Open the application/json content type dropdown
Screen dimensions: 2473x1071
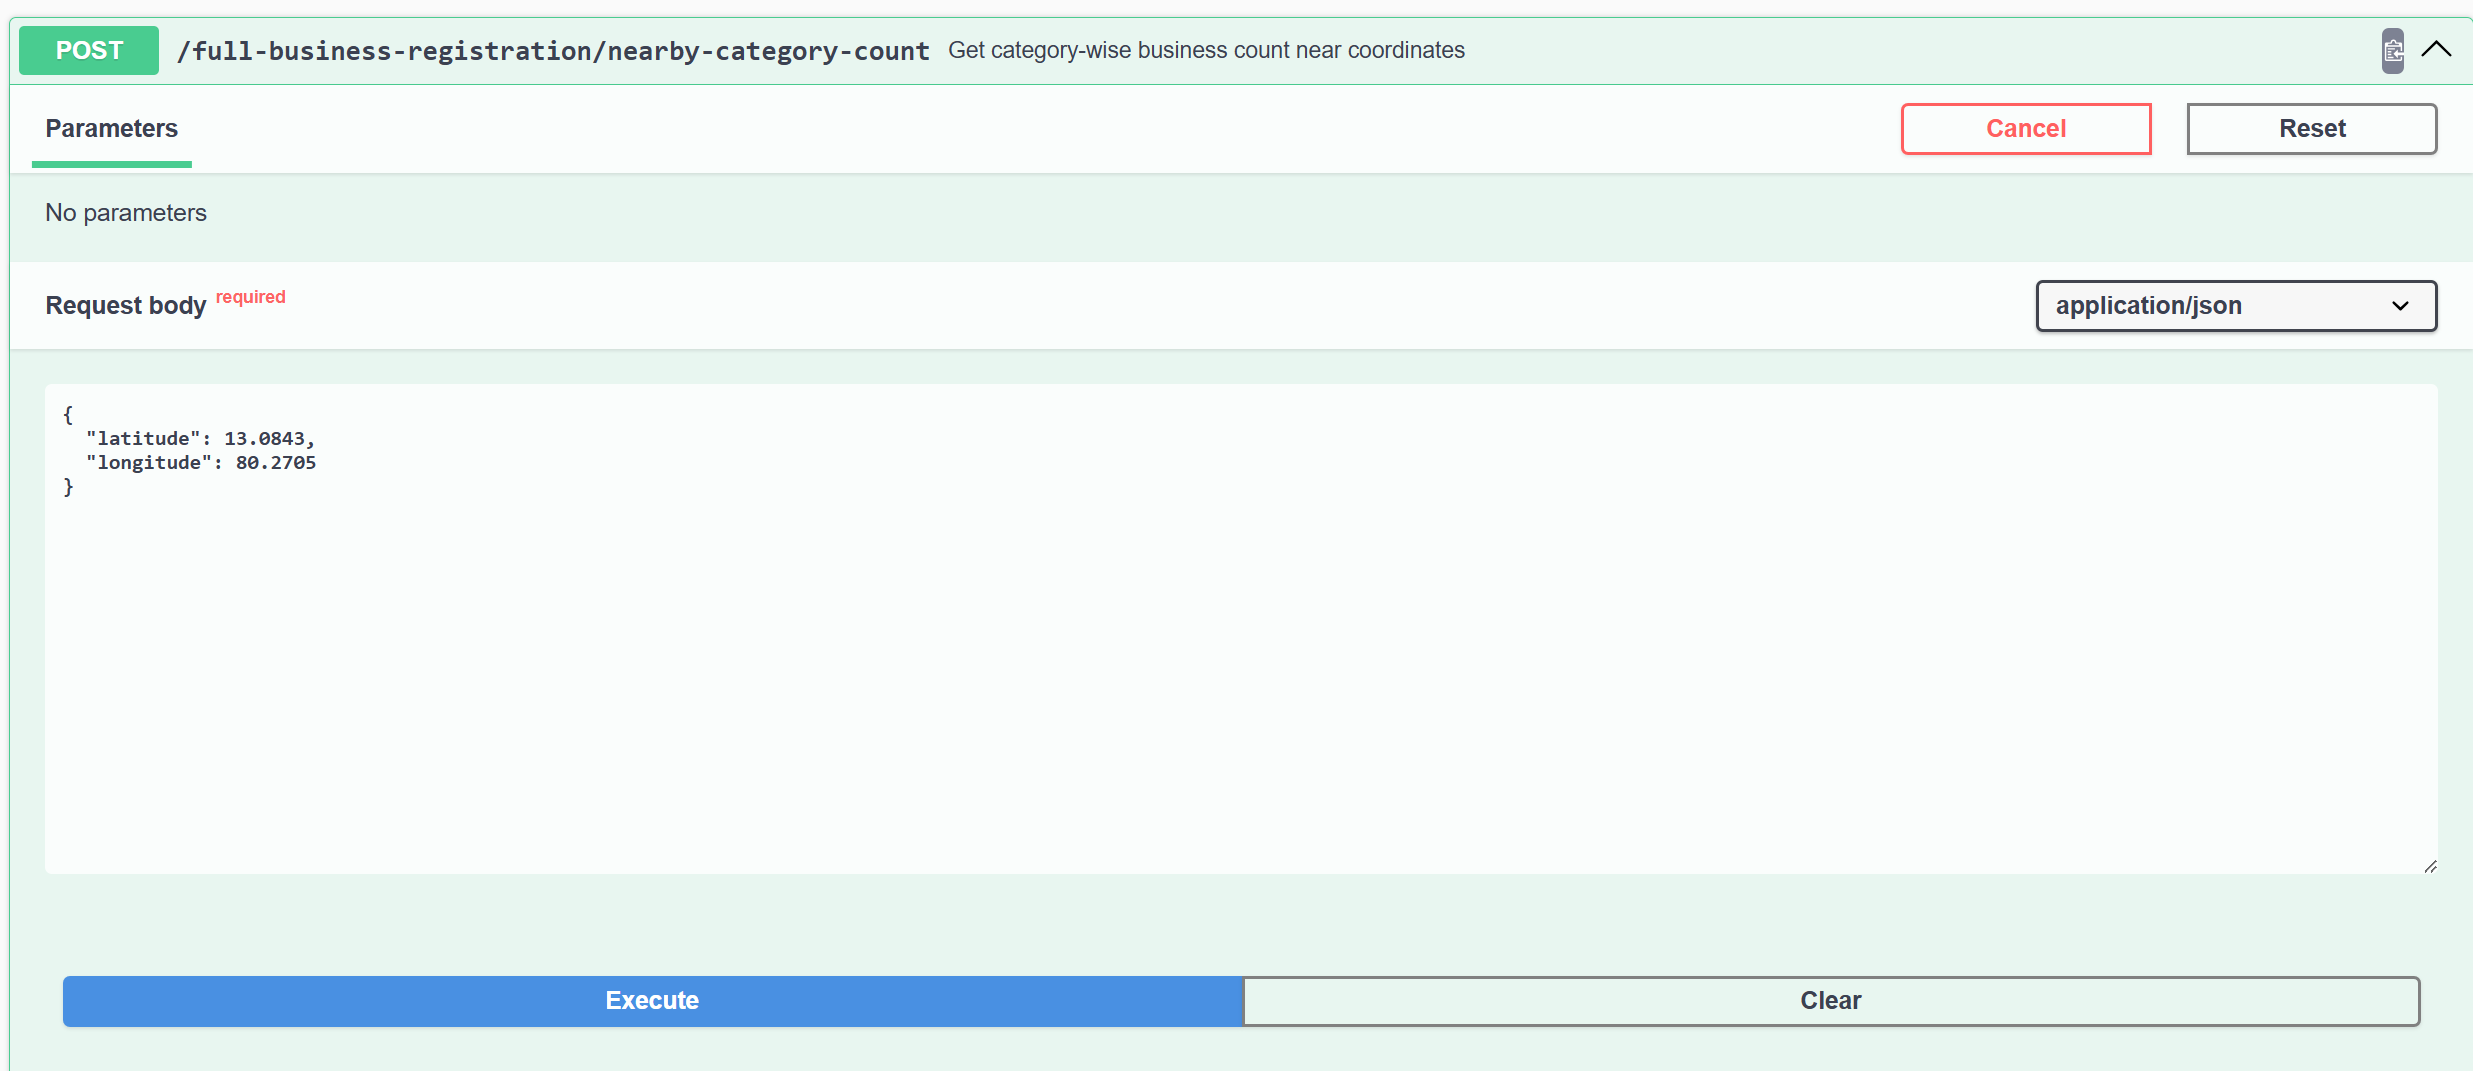(2236, 306)
